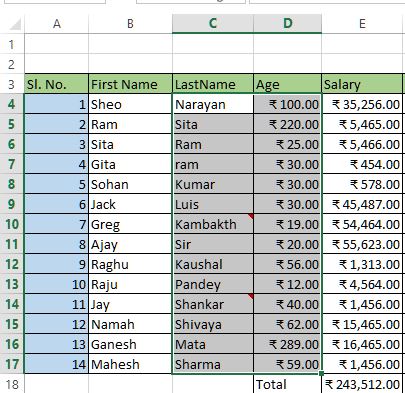
Task: Select the age cell '₹ 289.00'
Action: click(x=288, y=344)
